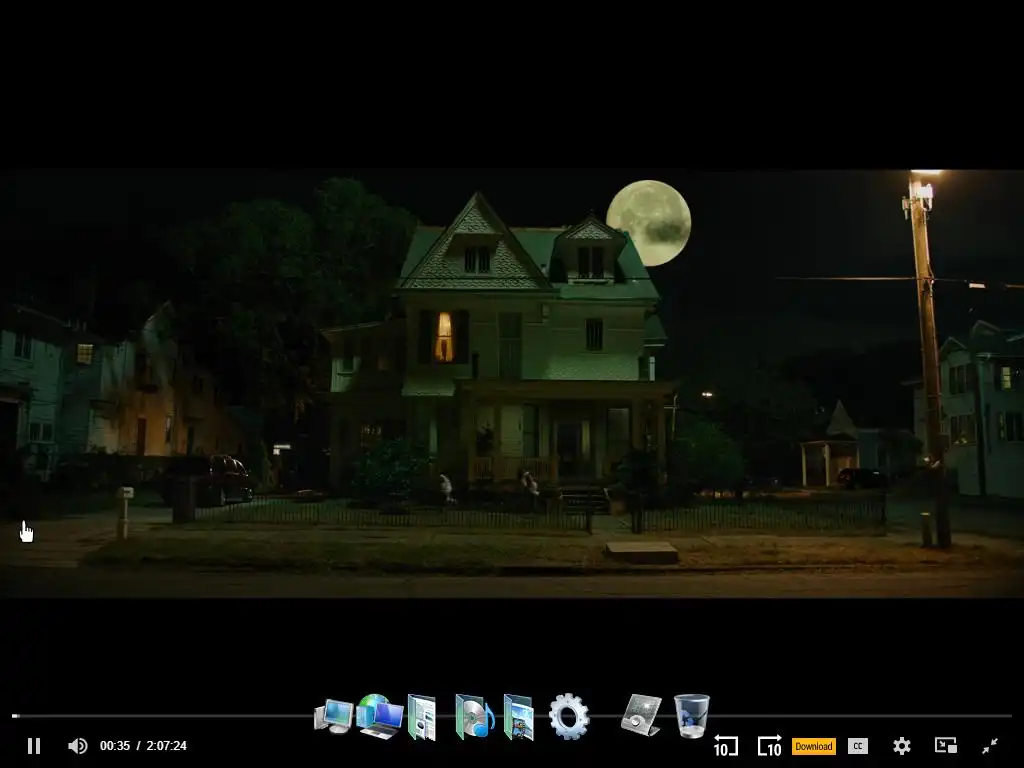
Task: Open the Recycle Bin dock icon
Action: (692, 716)
